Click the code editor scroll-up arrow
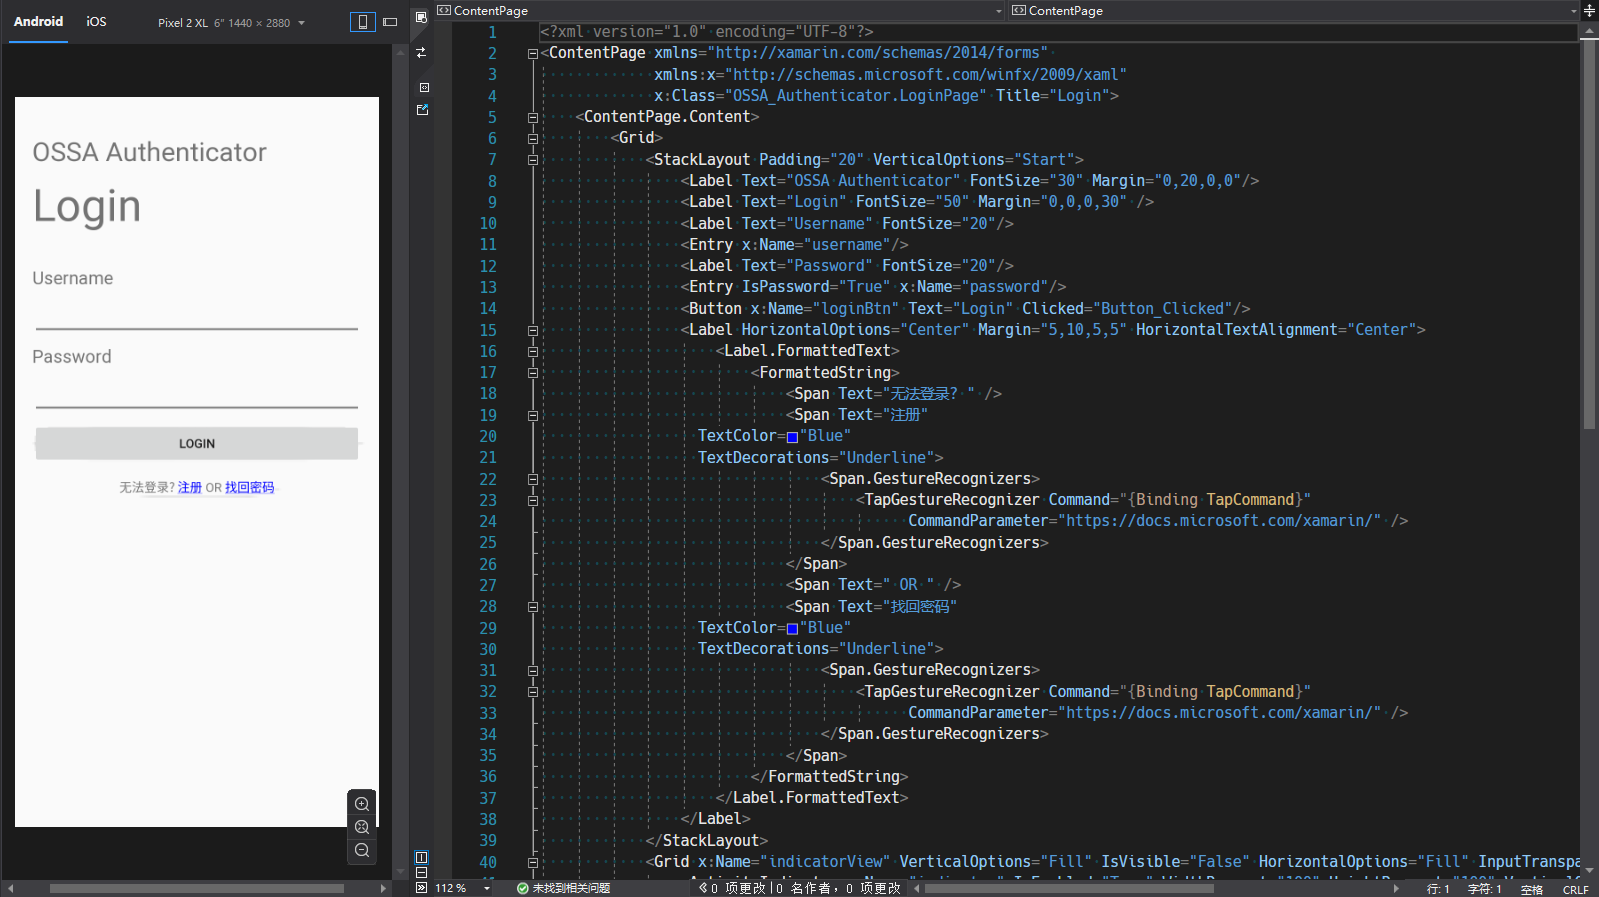The image size is (1599, 897). [x=1589, y=31]
